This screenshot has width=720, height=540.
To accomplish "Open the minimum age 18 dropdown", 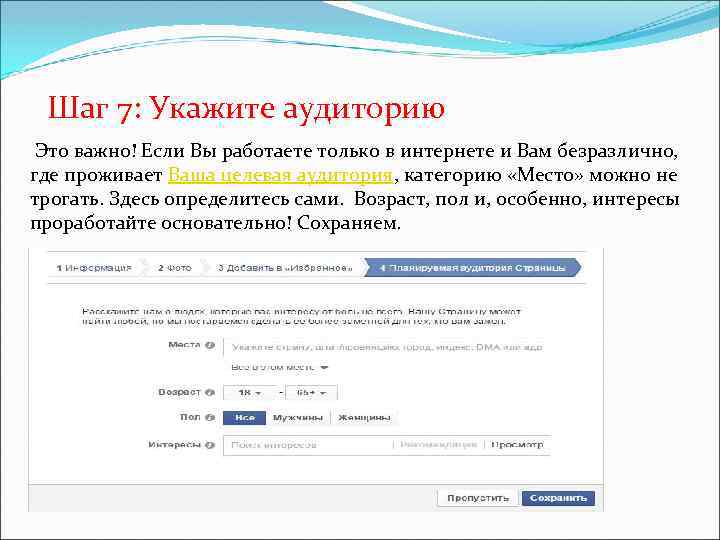I will click(x=251, y=393).
